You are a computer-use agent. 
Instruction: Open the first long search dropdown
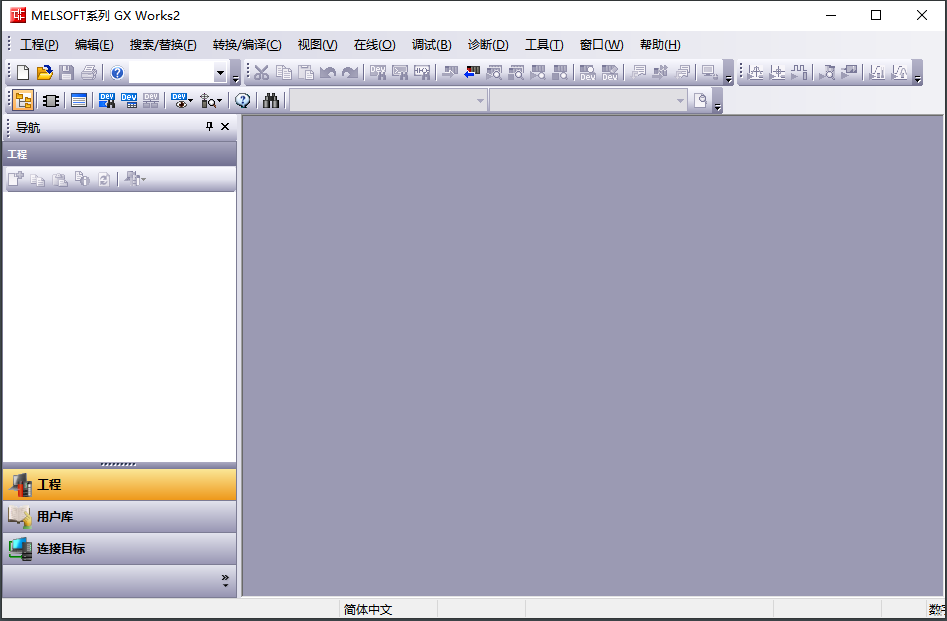[388, 100]
